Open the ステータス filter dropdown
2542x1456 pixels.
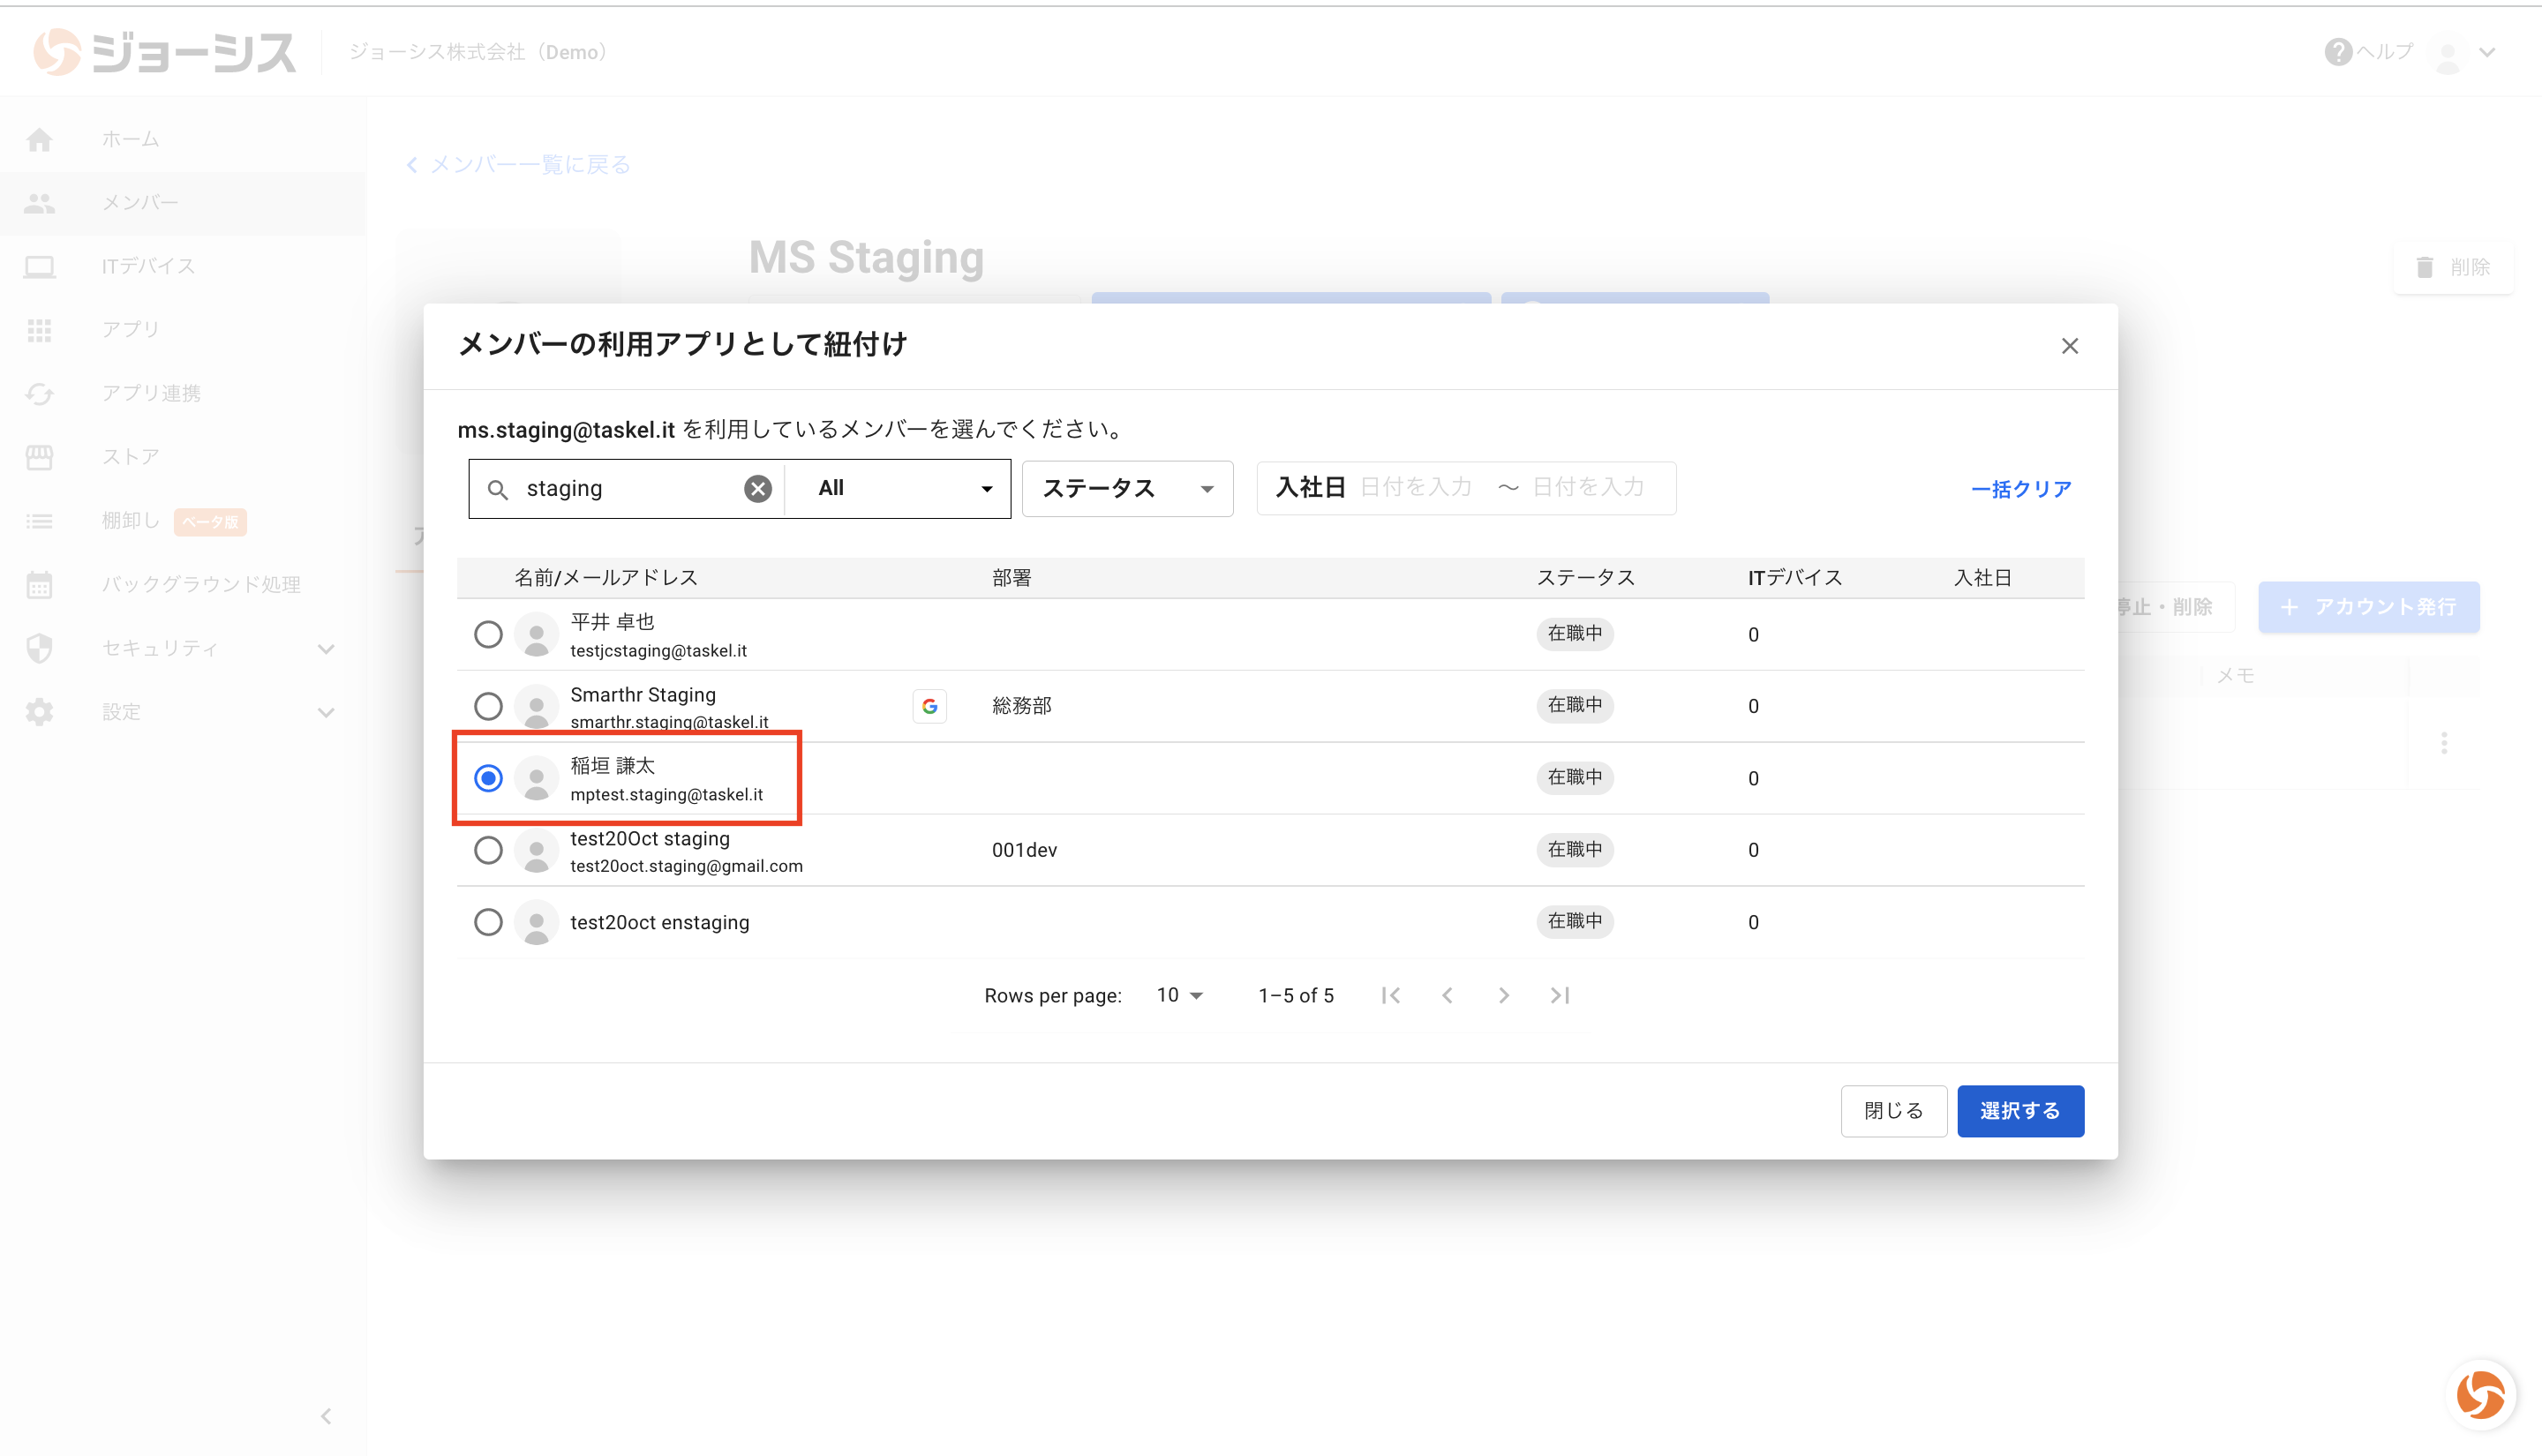point(1127,489)
